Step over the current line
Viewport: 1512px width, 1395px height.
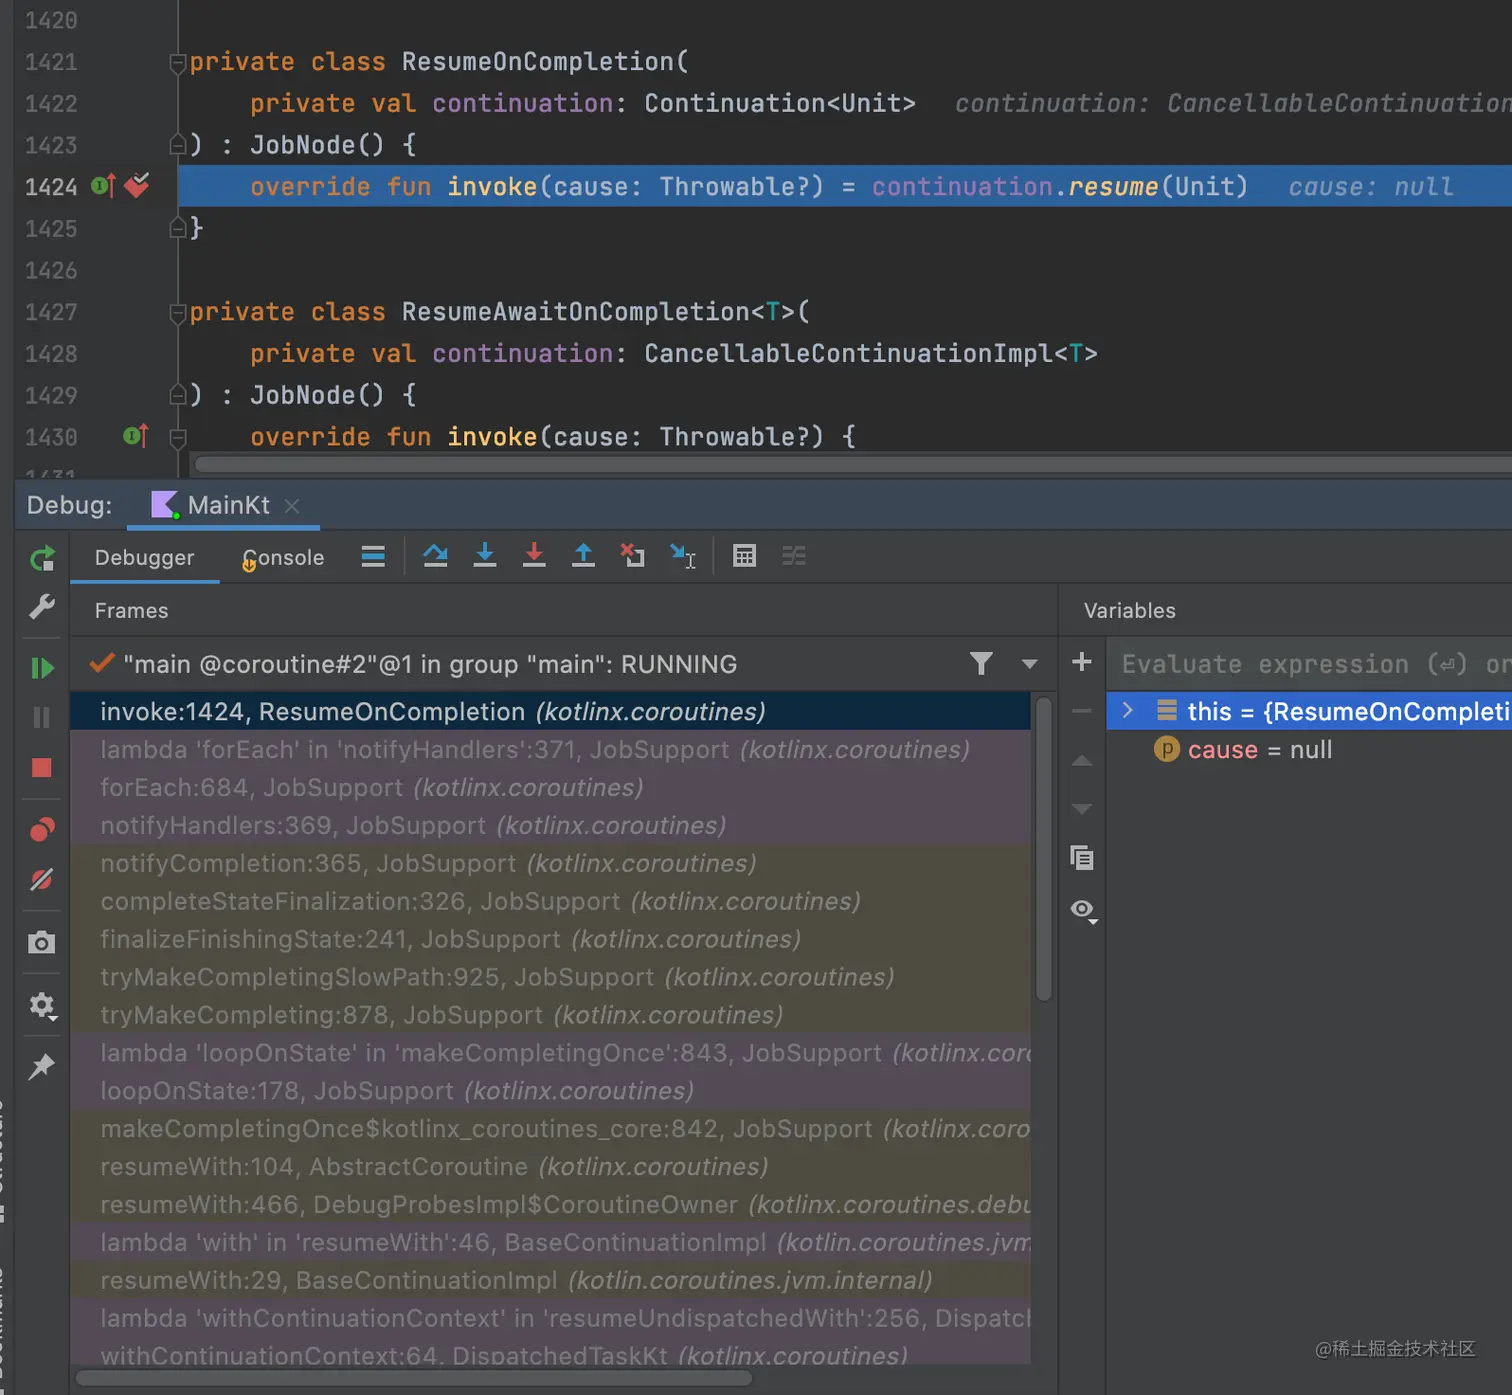tap(435, 556)
